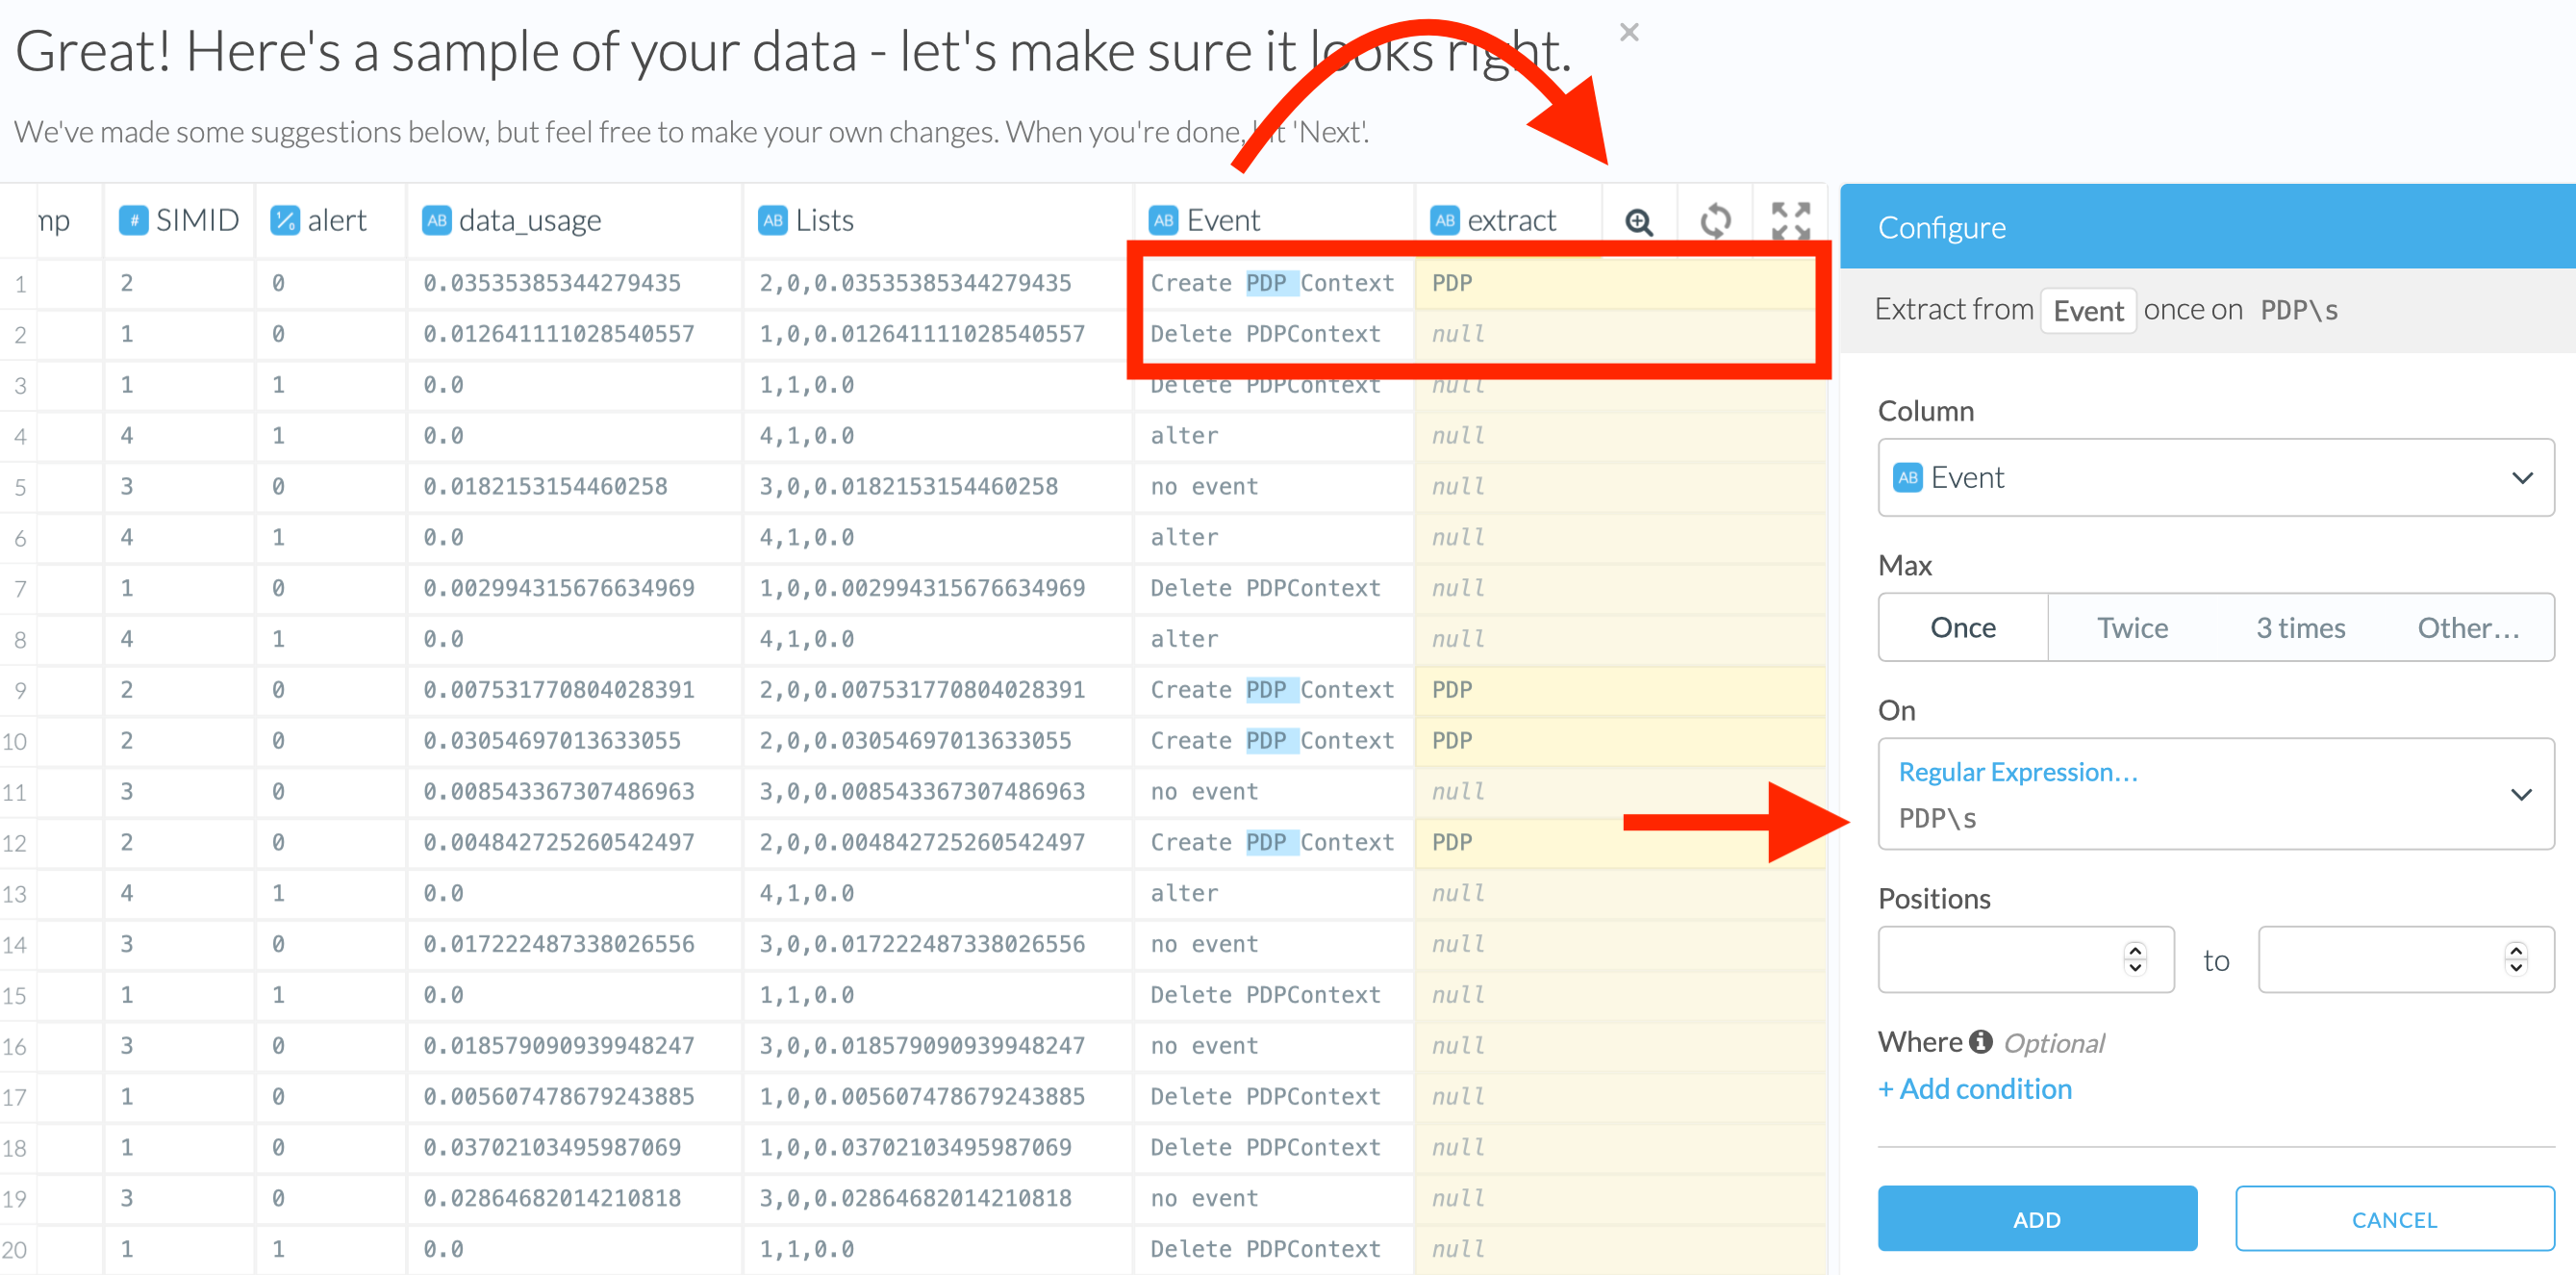Open the Column Event dropdown

coord(2215,477)
